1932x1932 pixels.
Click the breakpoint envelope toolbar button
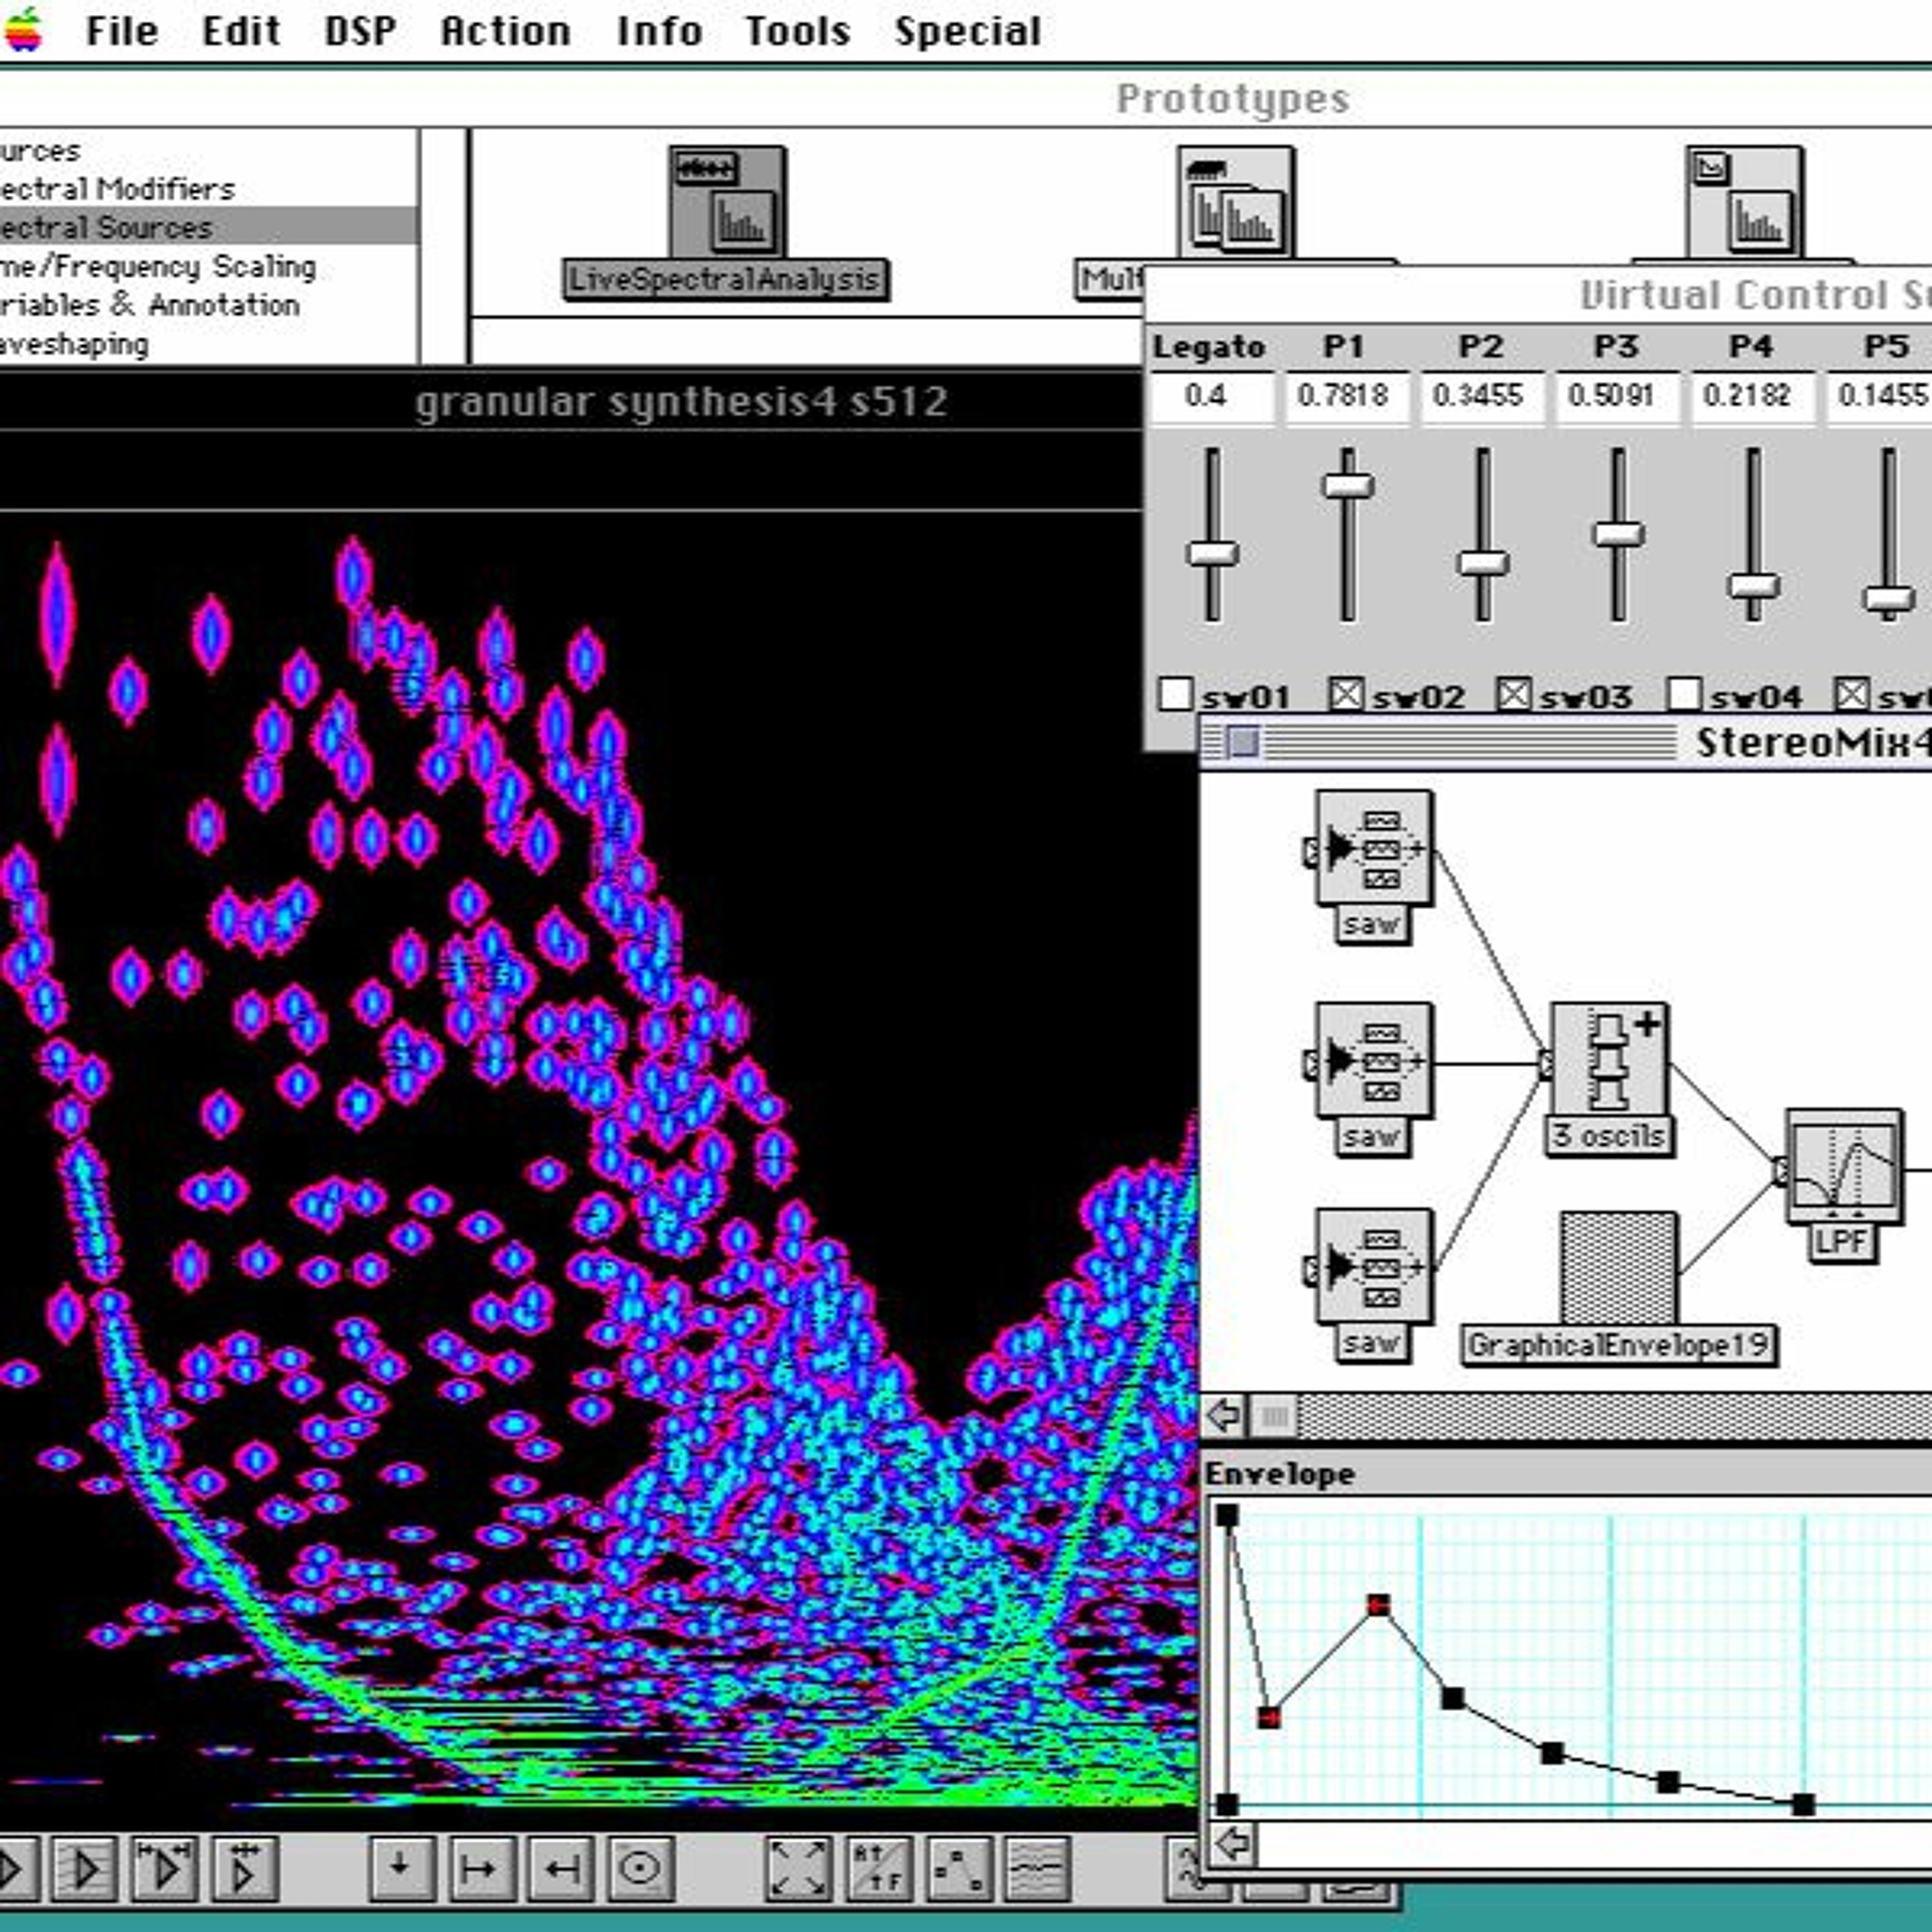959,1868
